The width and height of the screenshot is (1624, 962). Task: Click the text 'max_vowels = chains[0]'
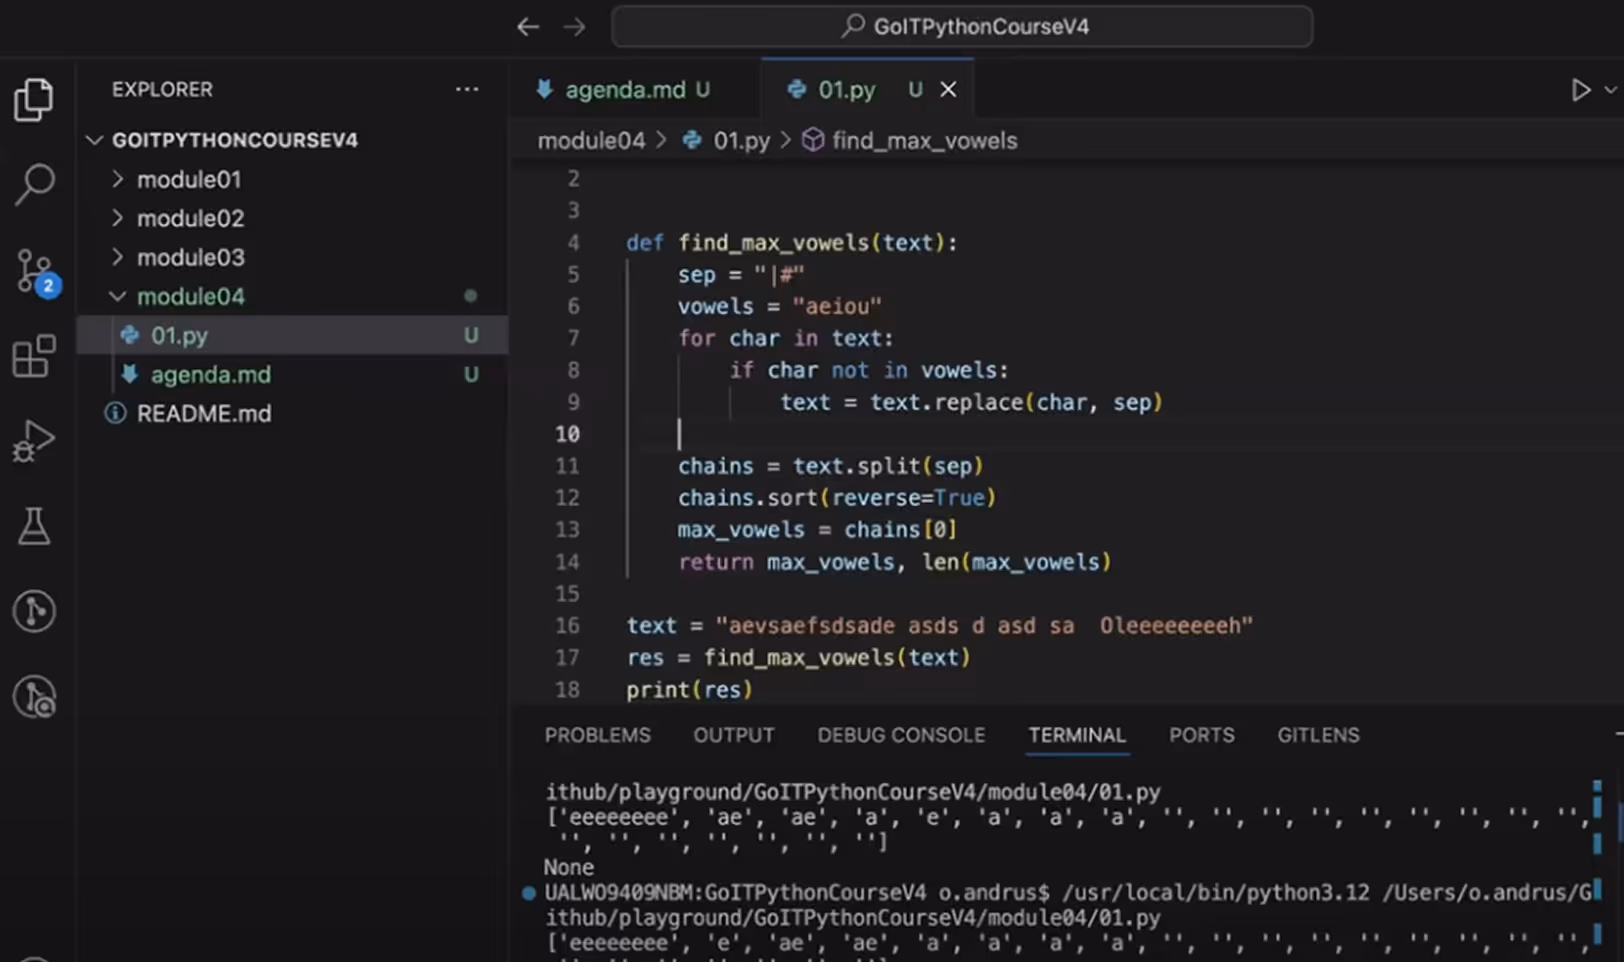[x=817, y=530]
